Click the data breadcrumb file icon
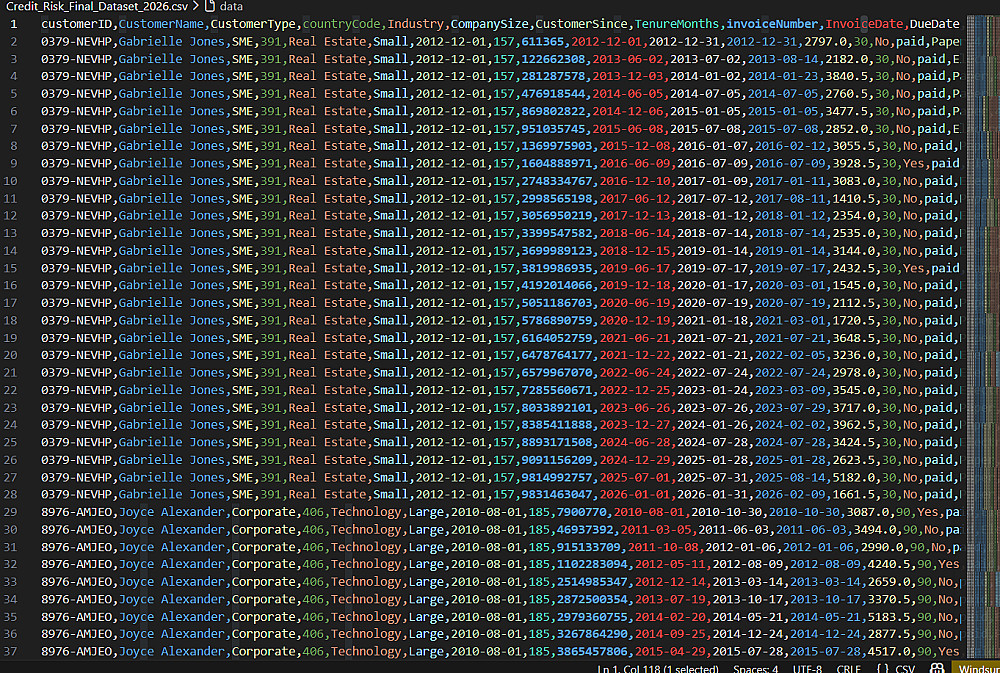Screen dimensions: 1000x673 pyautogui.click(x=209, y=6)
